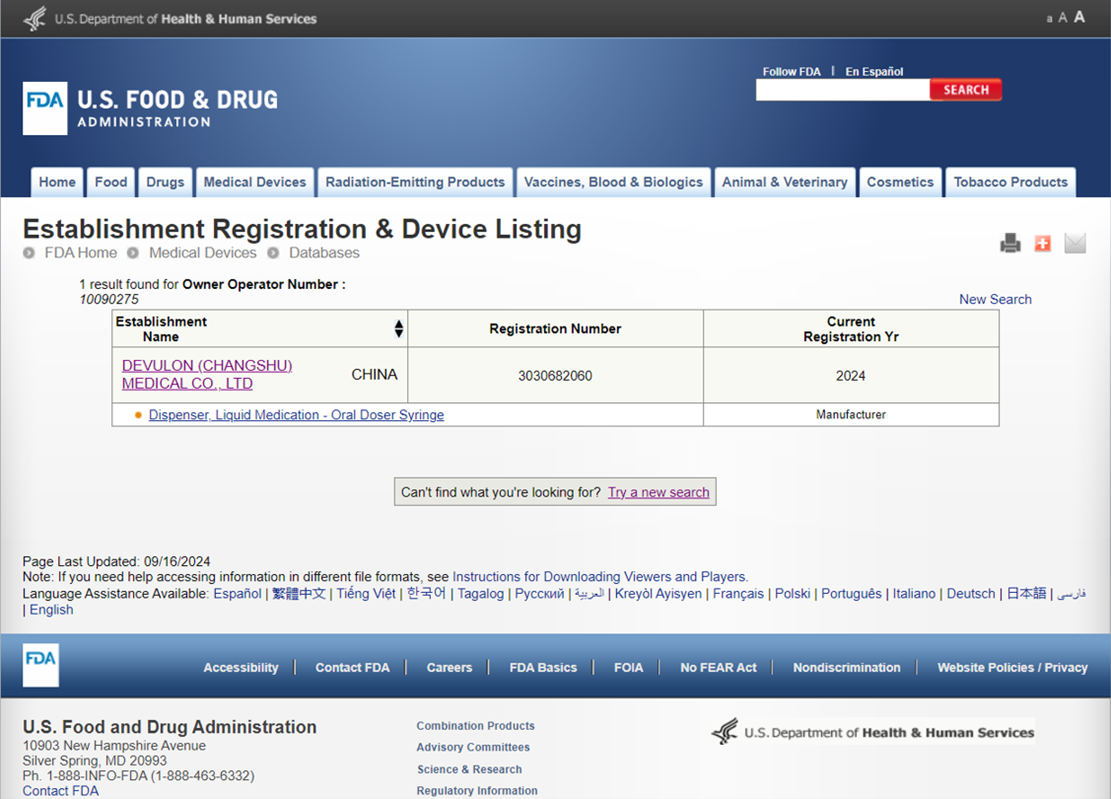Select the medium text size 'A'
This screenshot has width=1111, height=799.
tap(1063, 18)
